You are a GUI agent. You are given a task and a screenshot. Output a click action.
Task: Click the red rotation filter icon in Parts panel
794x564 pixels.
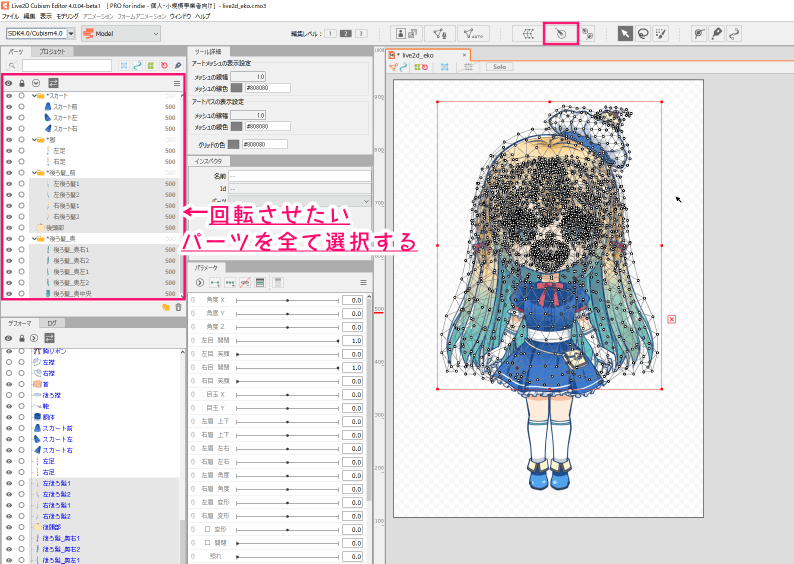(164, 65)
